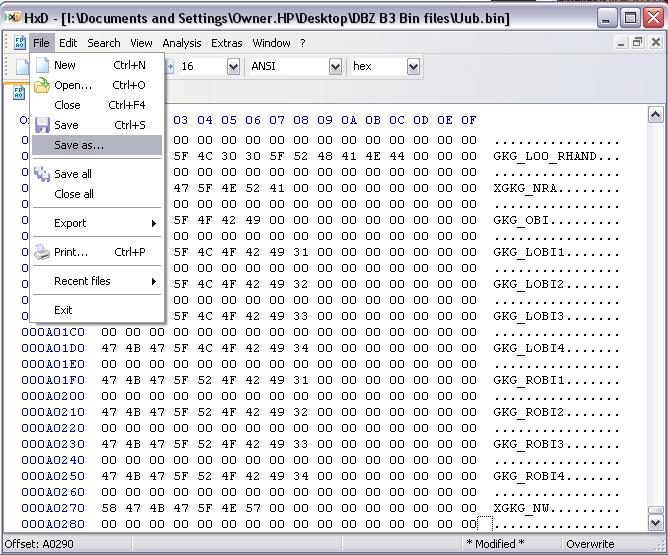The height and width of the screenshot is (555, 668).
Task: Click offset 000A0200 in the offset column
Action: click(53, 397)
